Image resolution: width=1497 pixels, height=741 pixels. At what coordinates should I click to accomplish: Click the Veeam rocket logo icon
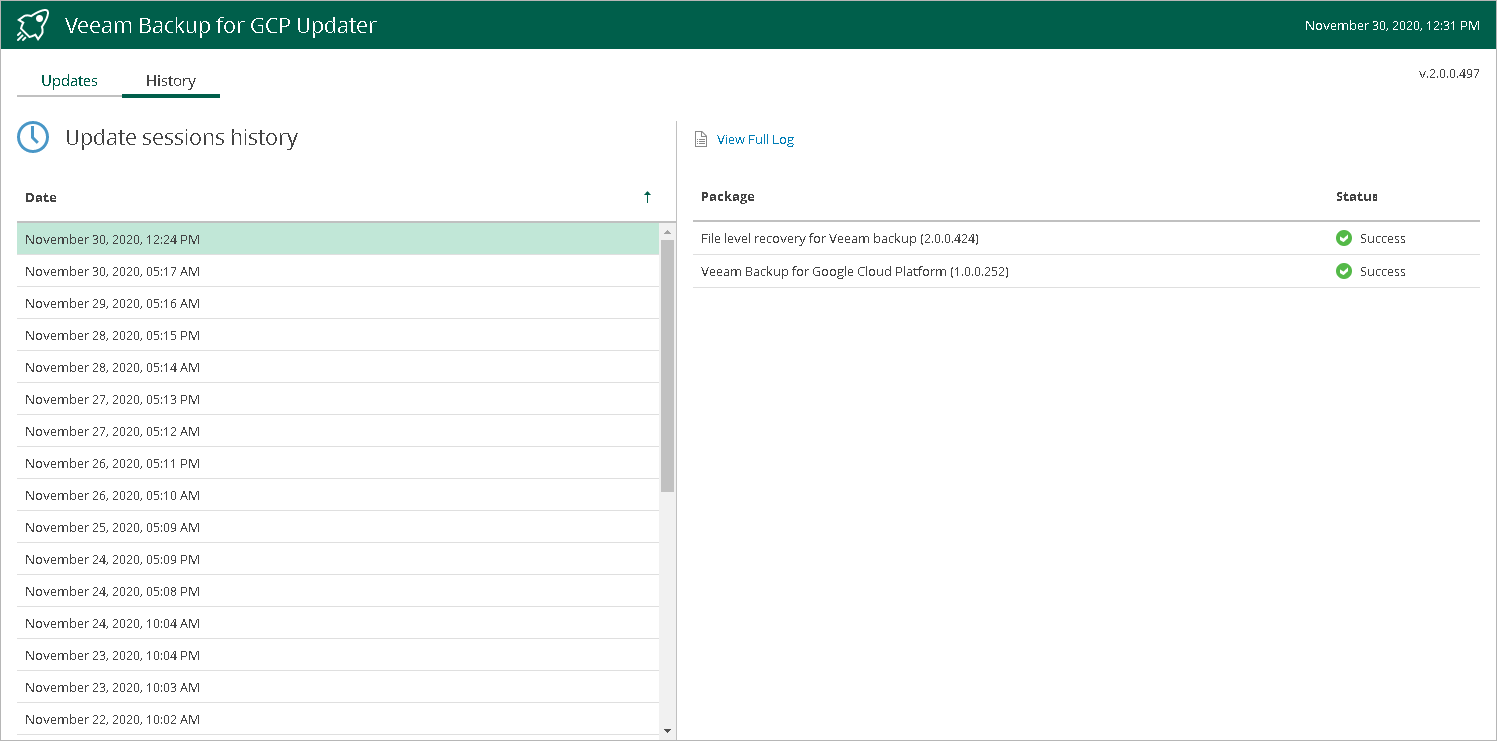click(x=33, y=25)
